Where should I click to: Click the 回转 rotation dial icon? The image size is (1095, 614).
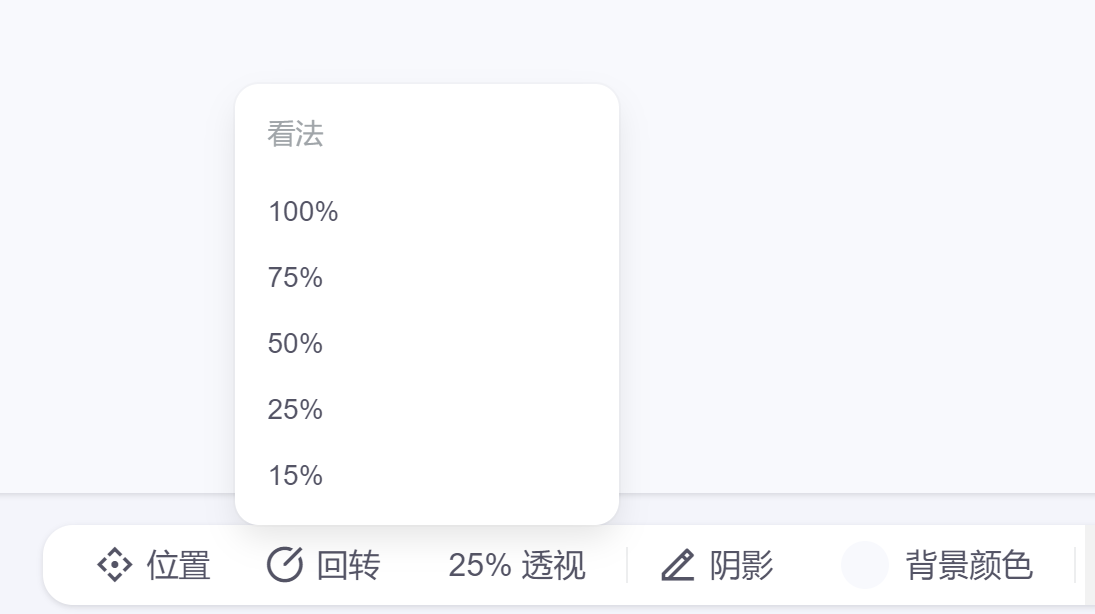[285, 565]
